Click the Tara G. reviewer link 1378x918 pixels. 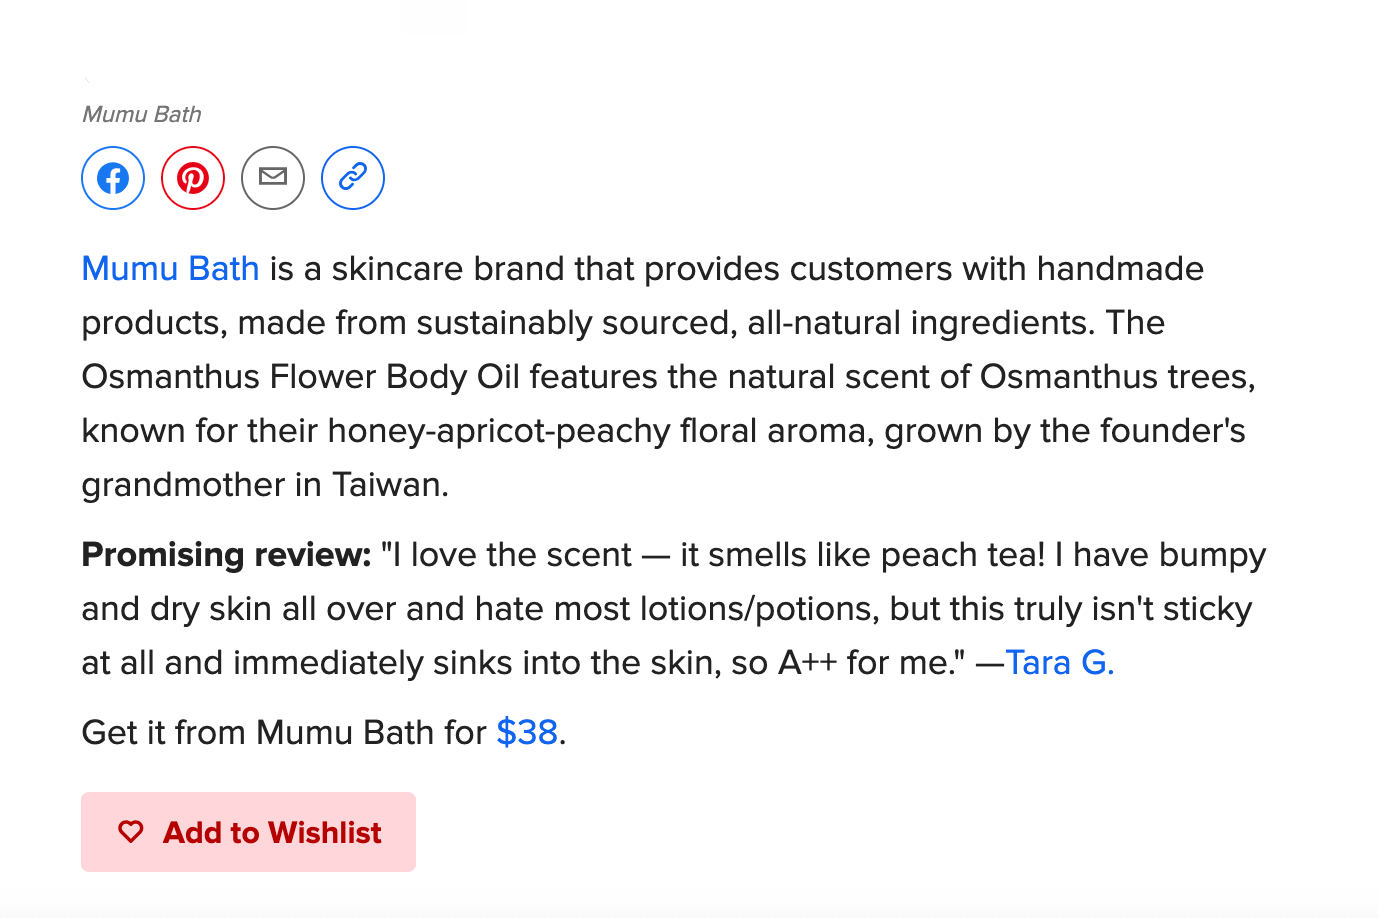click(x=1060, y=662)
